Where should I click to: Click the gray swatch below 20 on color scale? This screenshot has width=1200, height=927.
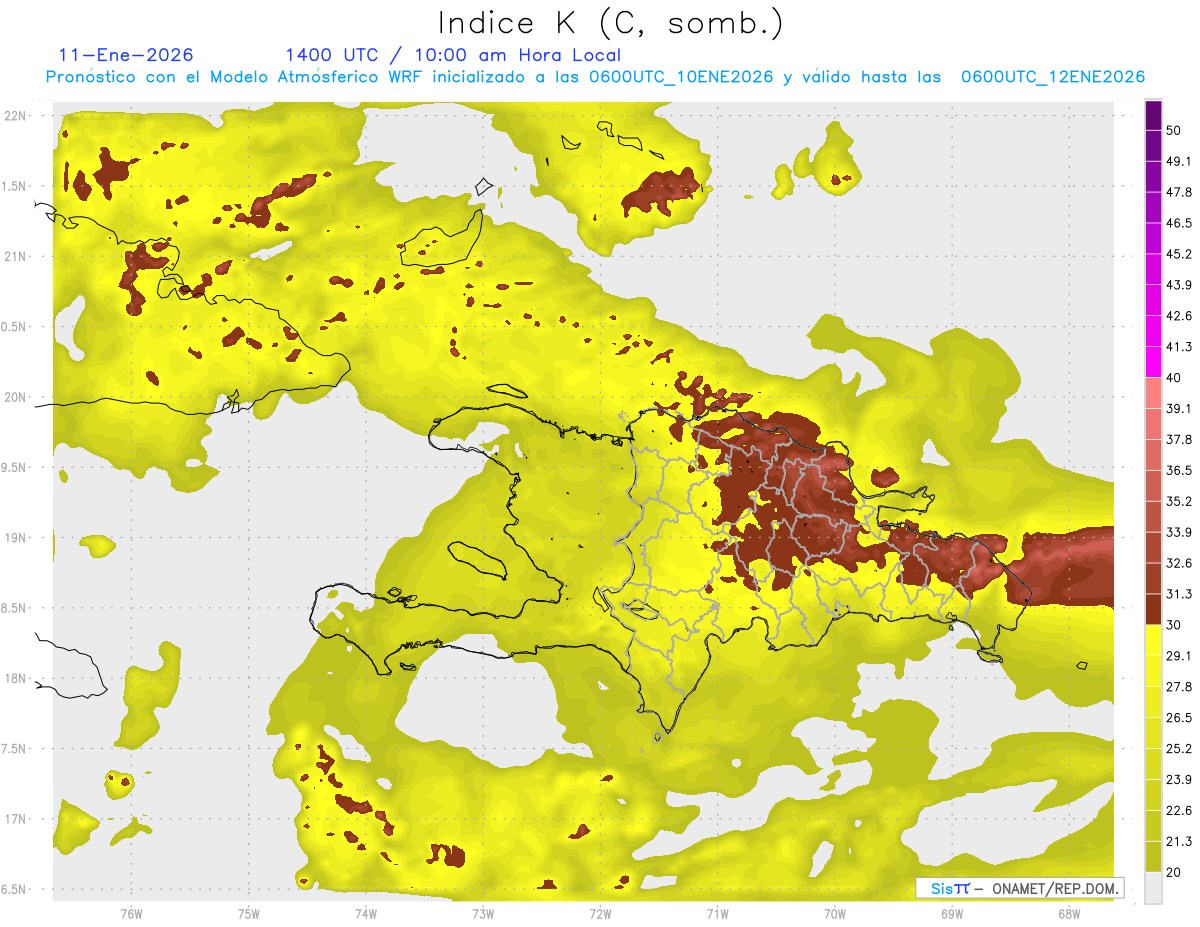coord(1153,888)
